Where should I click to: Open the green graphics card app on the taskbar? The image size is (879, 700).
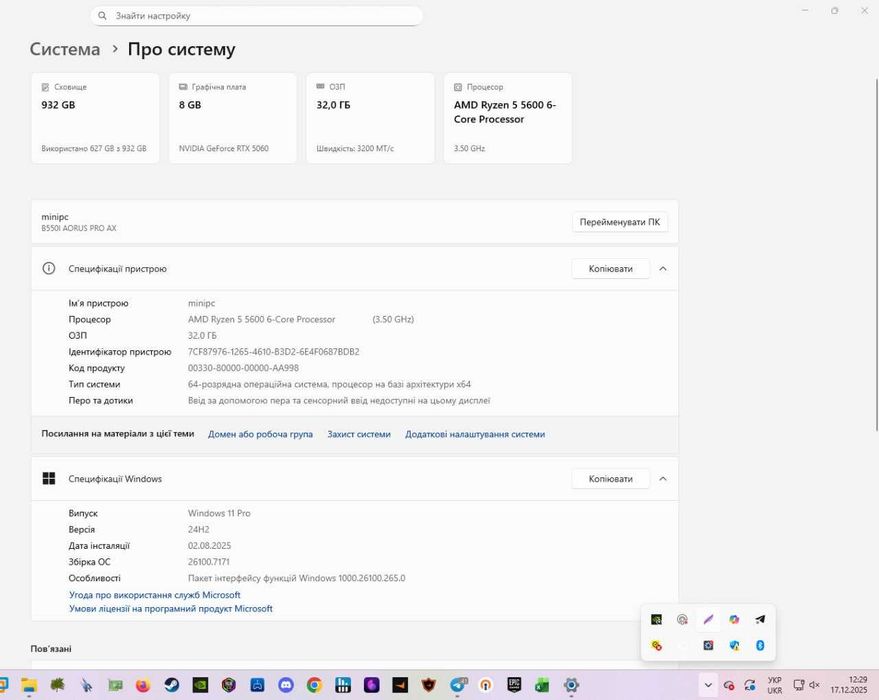pos(115,685)
